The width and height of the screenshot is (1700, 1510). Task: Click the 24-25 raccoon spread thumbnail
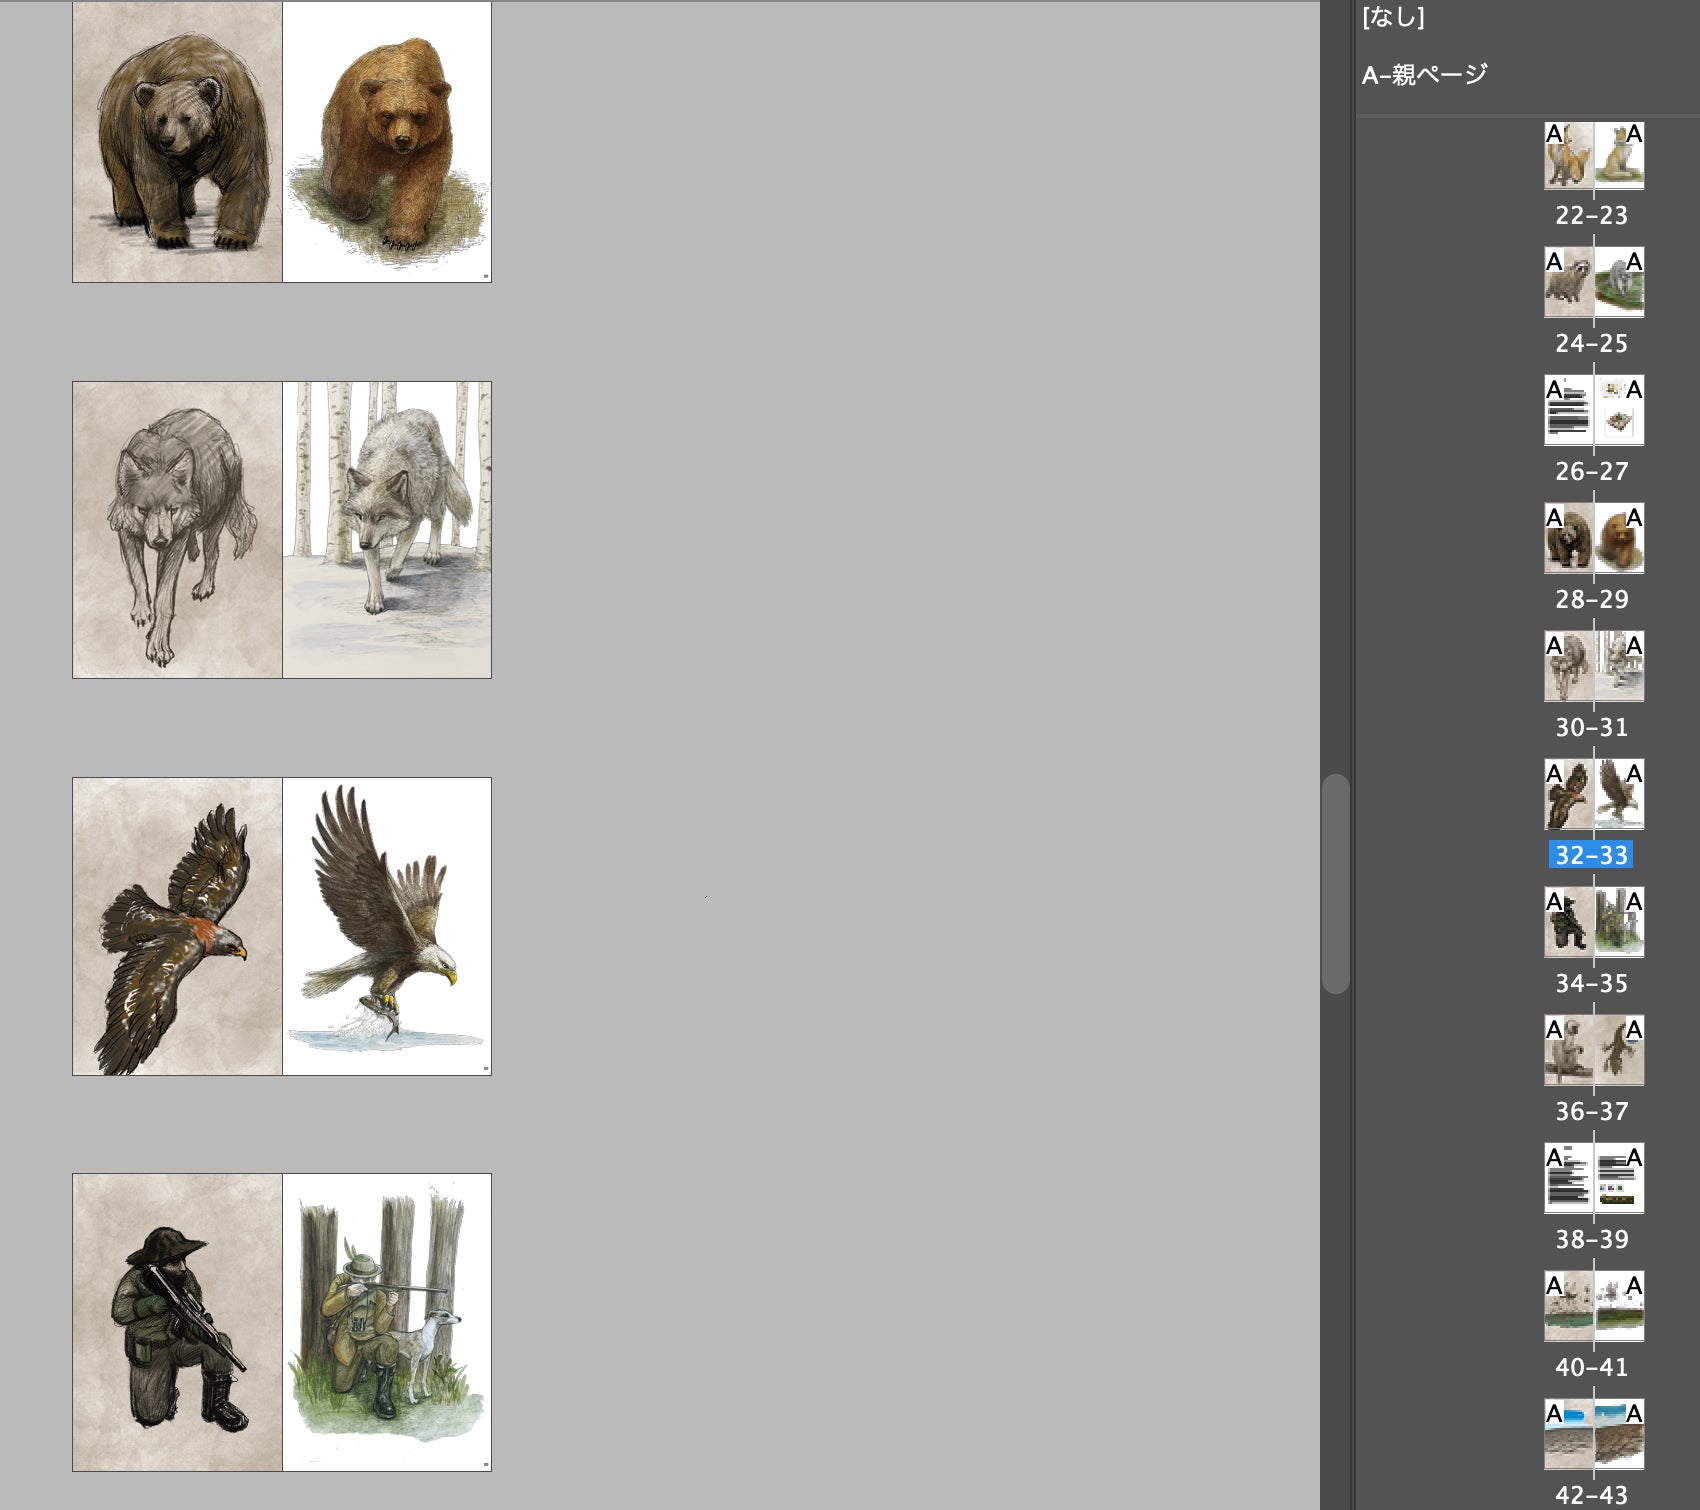tap(1593, 283)
